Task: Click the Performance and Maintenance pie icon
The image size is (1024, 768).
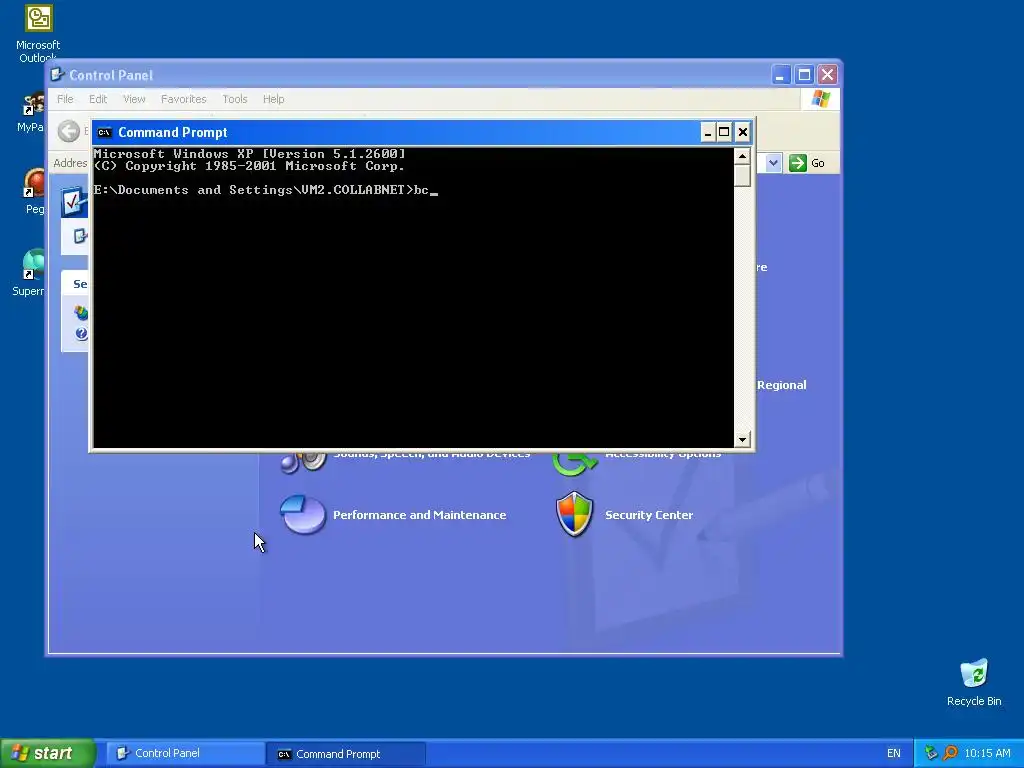Action: pyautogui.click(x=303, y=515)
